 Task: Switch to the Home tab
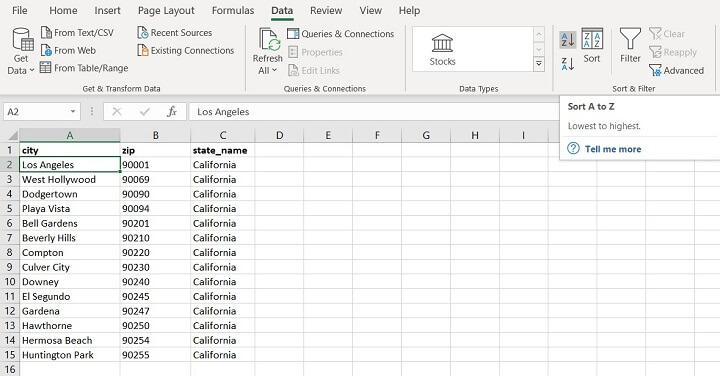(63, 11)
